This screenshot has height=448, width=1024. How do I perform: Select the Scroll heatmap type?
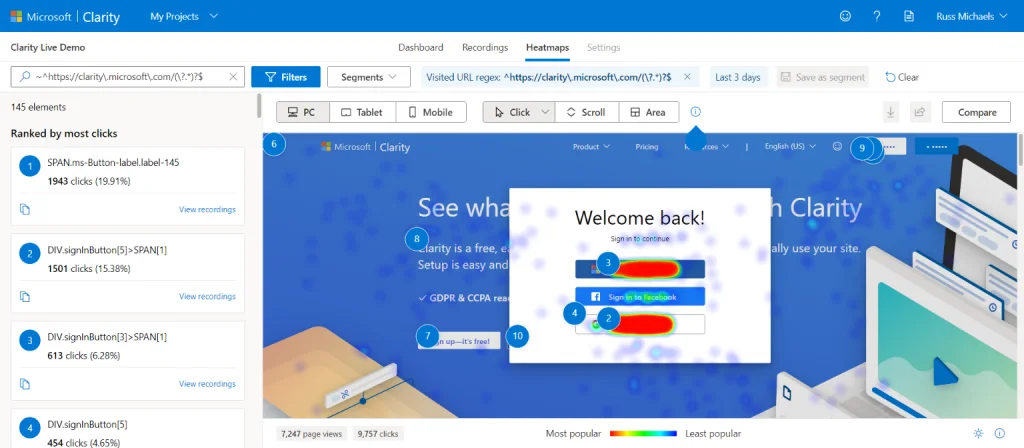(586, 112)
